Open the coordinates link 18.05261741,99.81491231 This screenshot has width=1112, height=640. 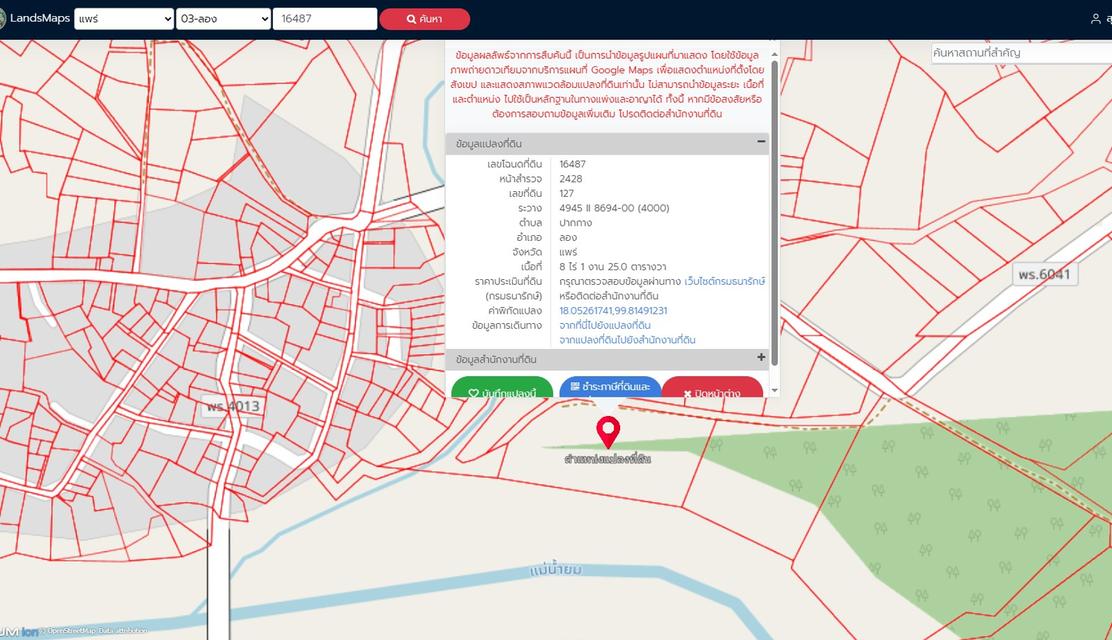pyautogui.click(x=613, y=311)
